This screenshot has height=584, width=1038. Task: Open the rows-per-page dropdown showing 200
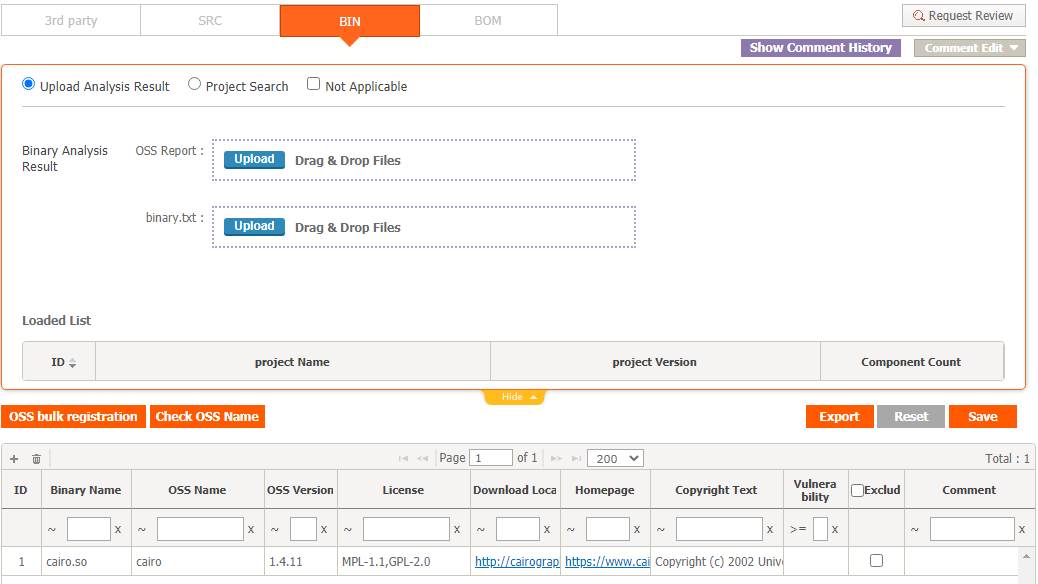616,458
